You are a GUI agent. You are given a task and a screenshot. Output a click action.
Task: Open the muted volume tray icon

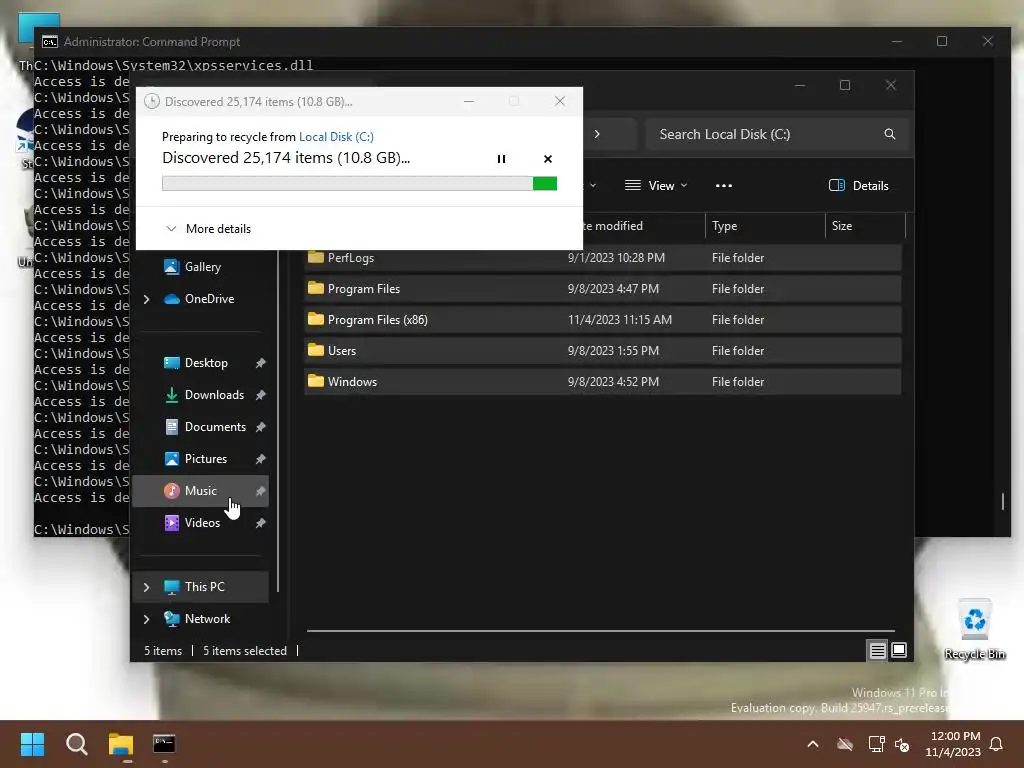point(902,744)
